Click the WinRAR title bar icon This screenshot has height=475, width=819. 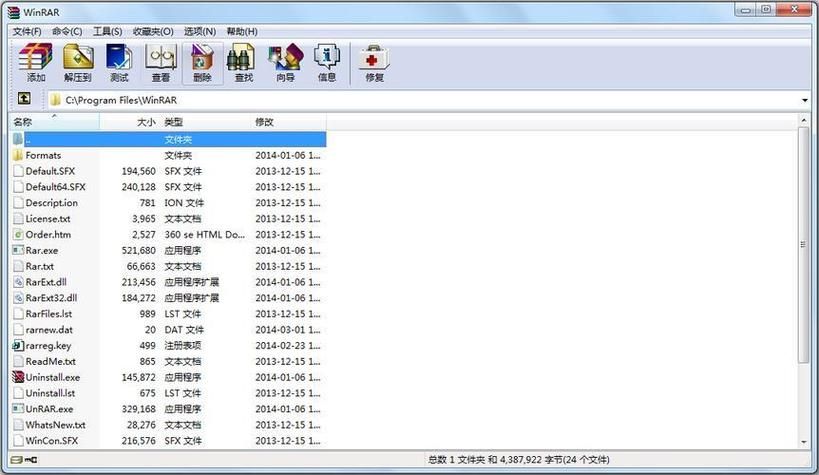pyautogui.click(x=14, y=12)
